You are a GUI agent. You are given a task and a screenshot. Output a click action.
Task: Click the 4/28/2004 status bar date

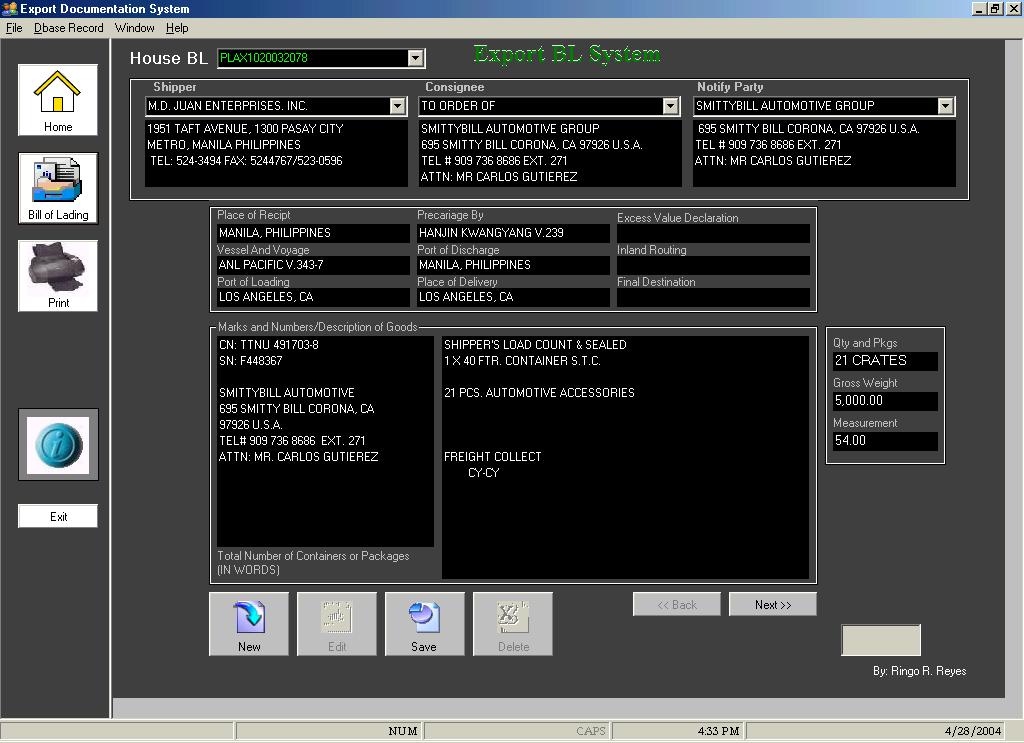click(x=973, y=731)
